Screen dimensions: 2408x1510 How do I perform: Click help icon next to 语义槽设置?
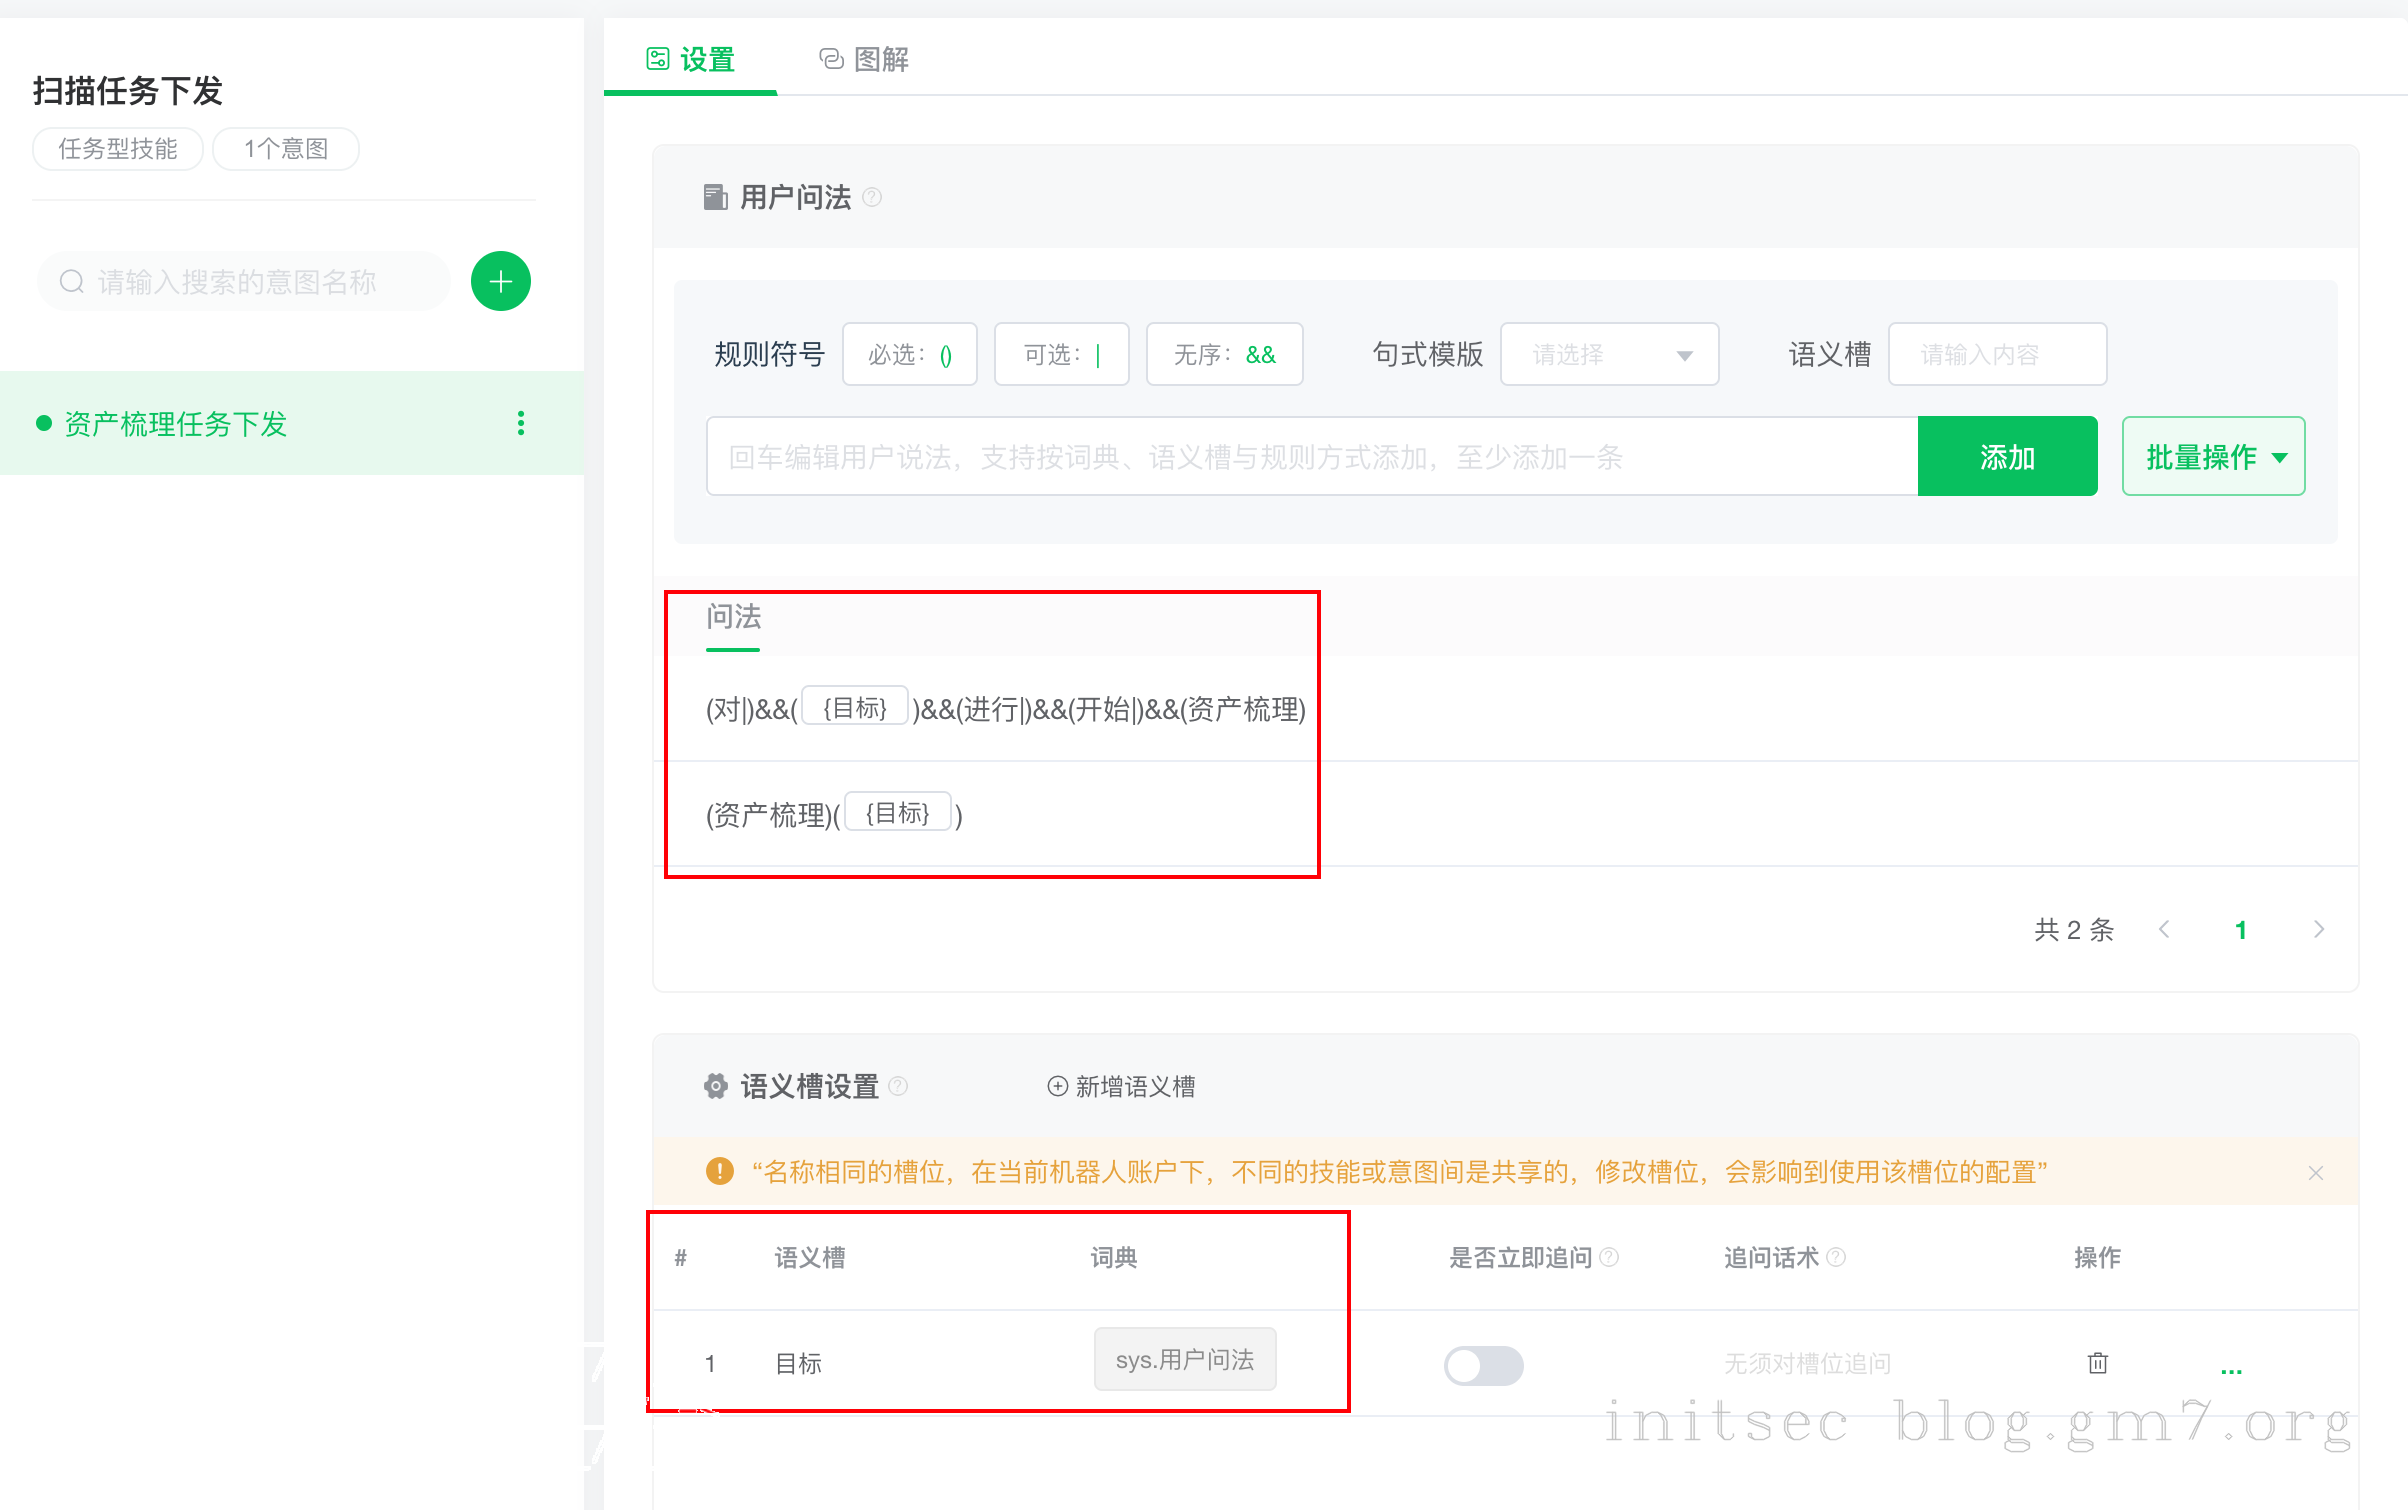898,1086
